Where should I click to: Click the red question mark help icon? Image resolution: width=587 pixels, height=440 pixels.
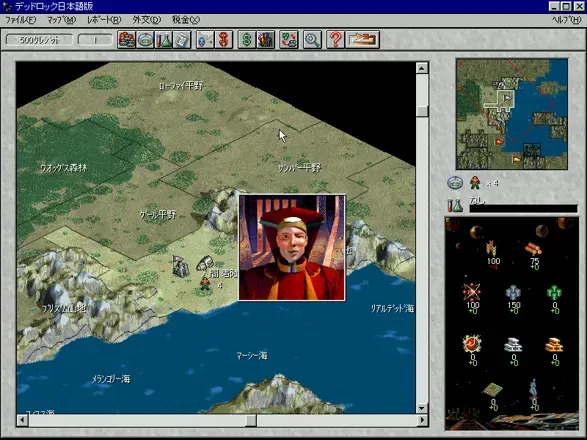[x=335, y=40]
